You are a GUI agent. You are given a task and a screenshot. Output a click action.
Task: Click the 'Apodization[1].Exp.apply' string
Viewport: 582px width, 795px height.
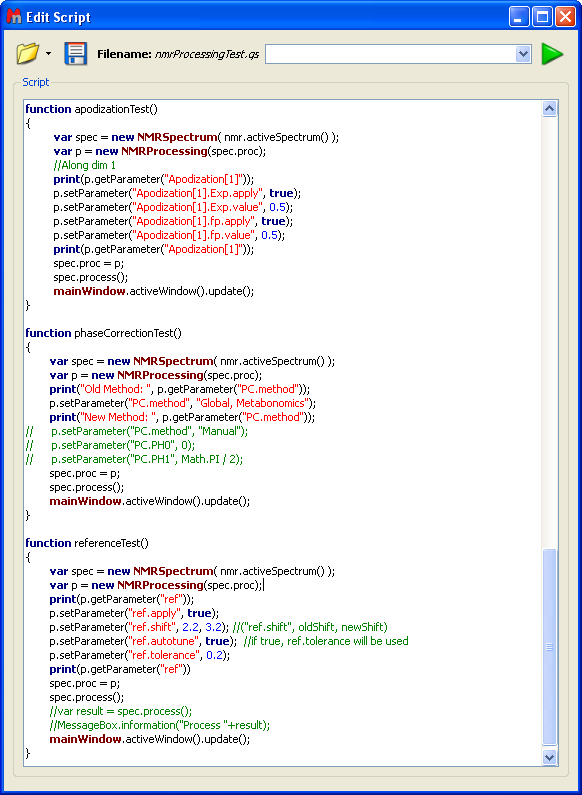click(197, 193)
